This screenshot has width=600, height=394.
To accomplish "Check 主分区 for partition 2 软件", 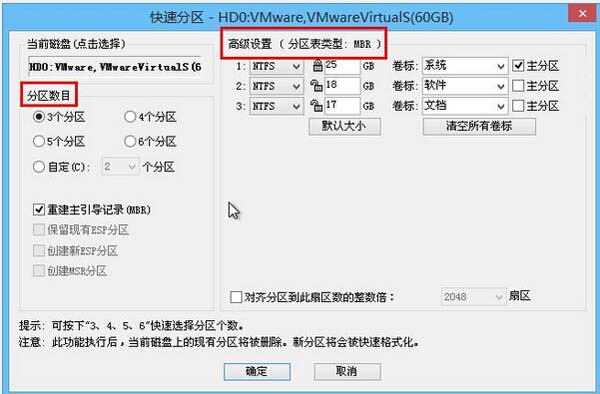I will (518, 86).
